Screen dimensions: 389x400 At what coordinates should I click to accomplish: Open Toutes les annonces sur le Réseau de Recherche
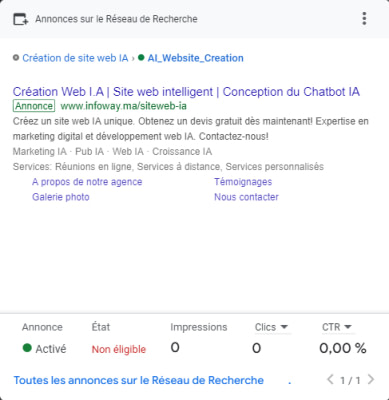pos(139,380)
